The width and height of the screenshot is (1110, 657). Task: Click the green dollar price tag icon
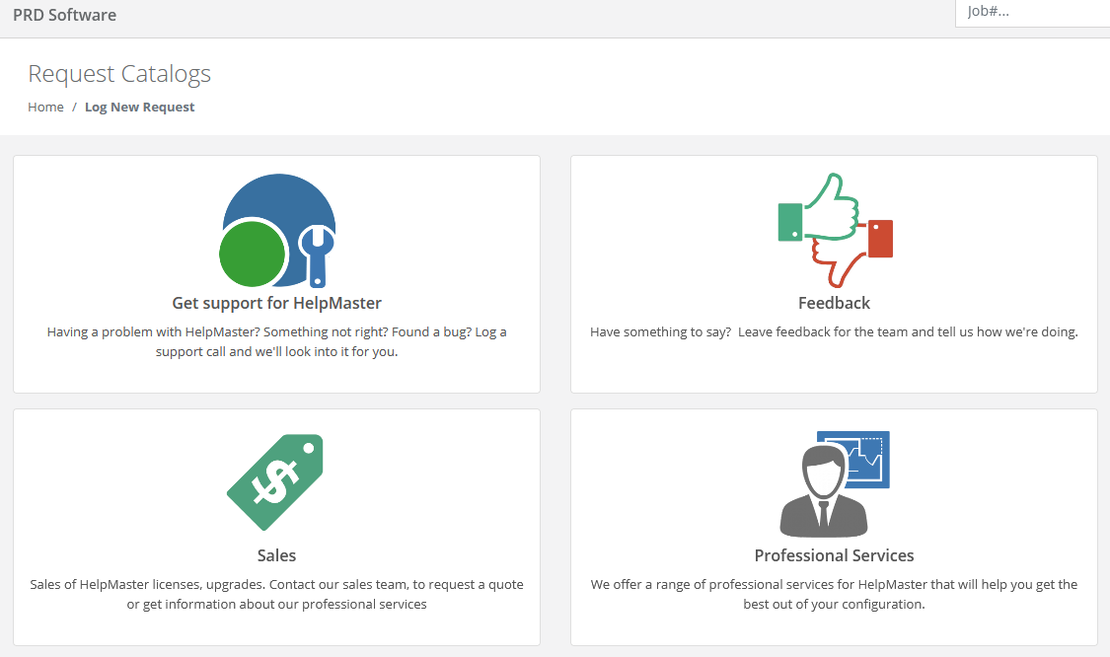(x=275, y=482)
